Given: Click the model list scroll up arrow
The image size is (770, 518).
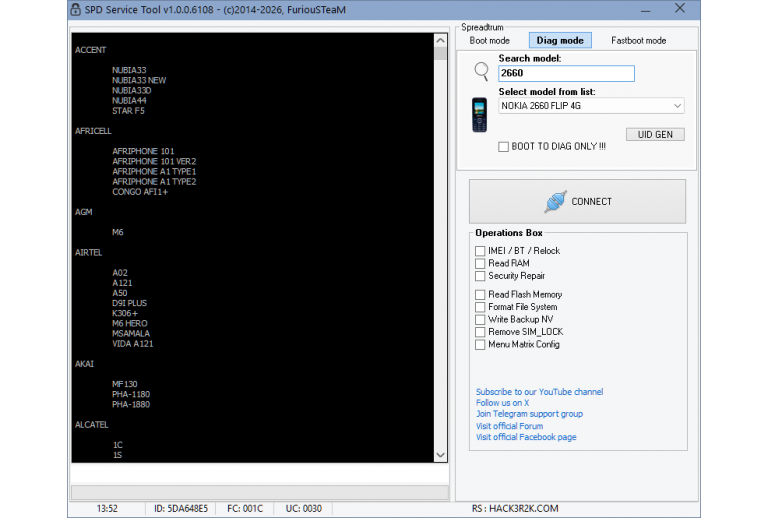Looking at the screenshot, I should pos(441,41).
